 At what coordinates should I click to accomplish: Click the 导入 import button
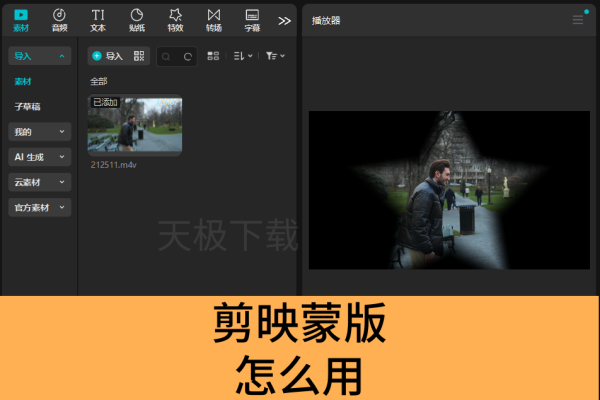point(108,56)
